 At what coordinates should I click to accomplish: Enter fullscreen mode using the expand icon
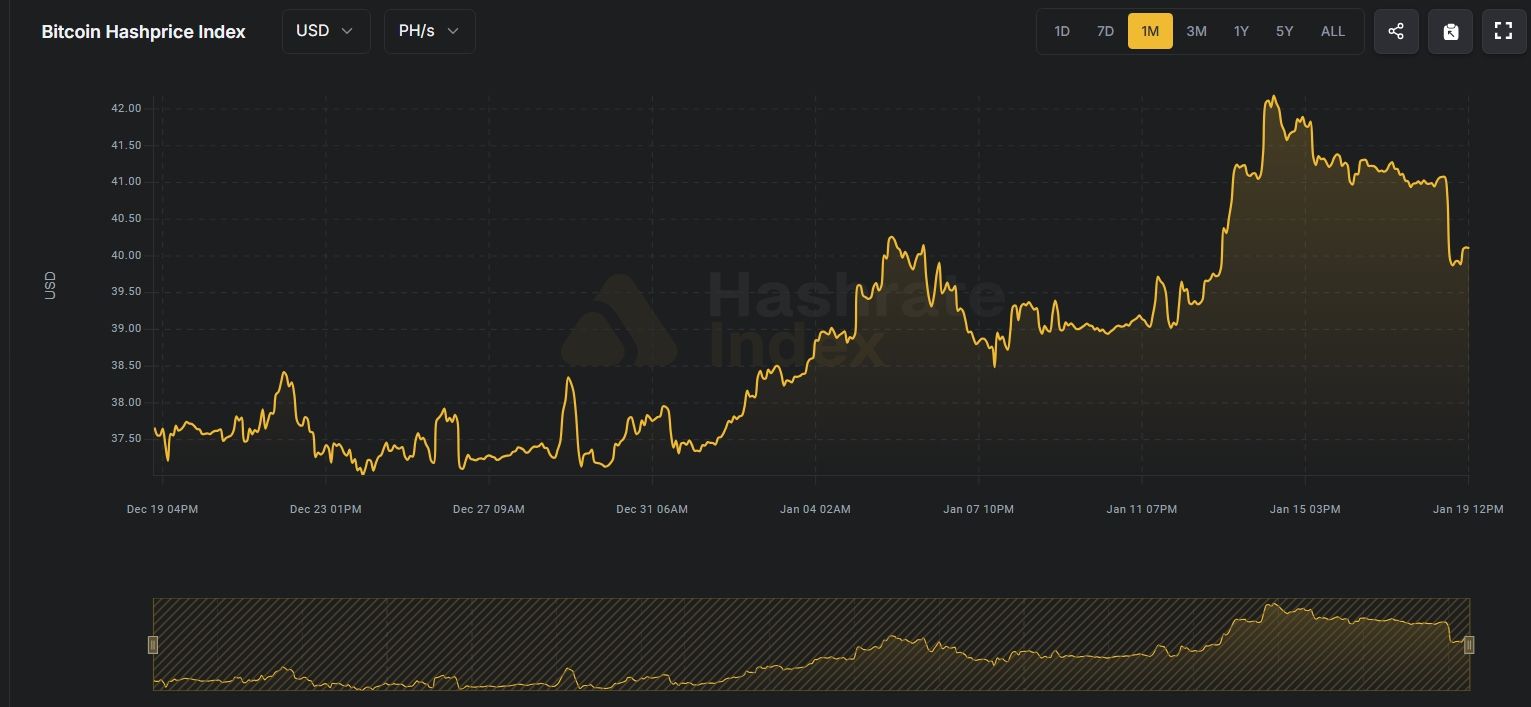coord(1503,31)
